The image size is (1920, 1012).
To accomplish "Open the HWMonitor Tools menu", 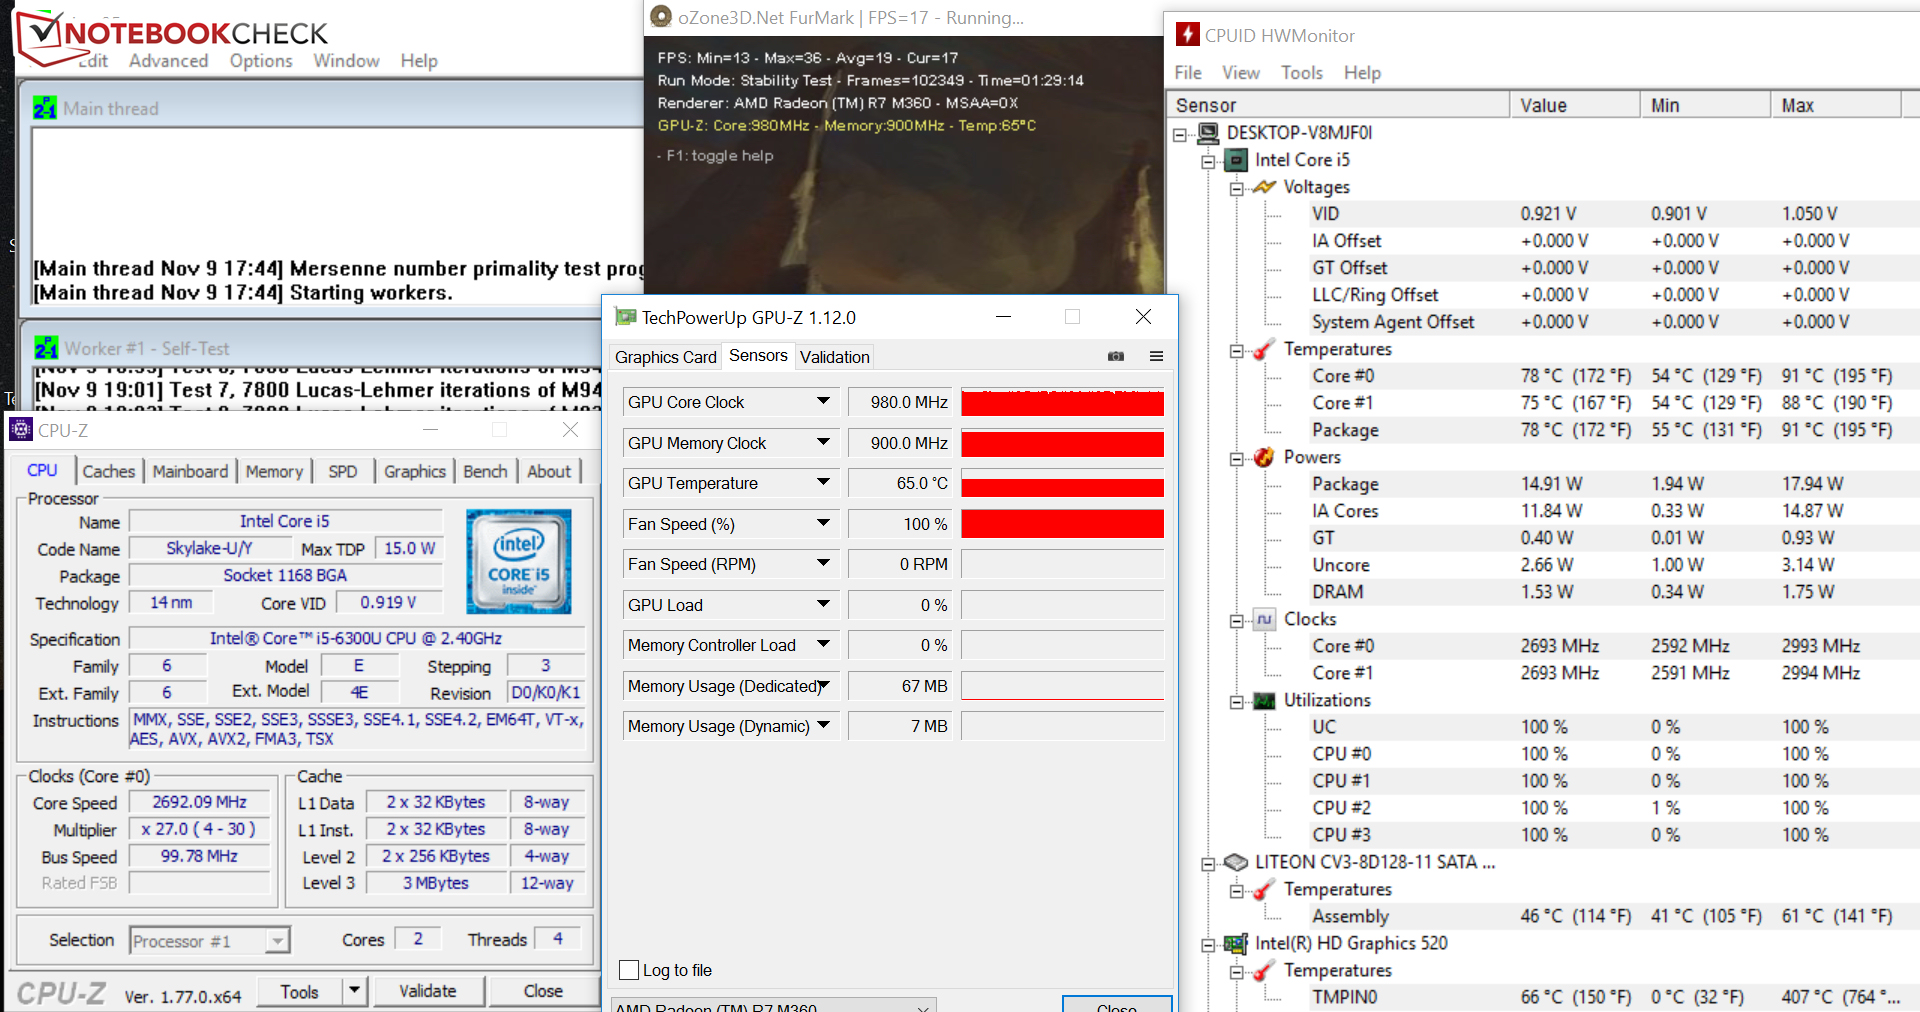I will pos(1302,72).
